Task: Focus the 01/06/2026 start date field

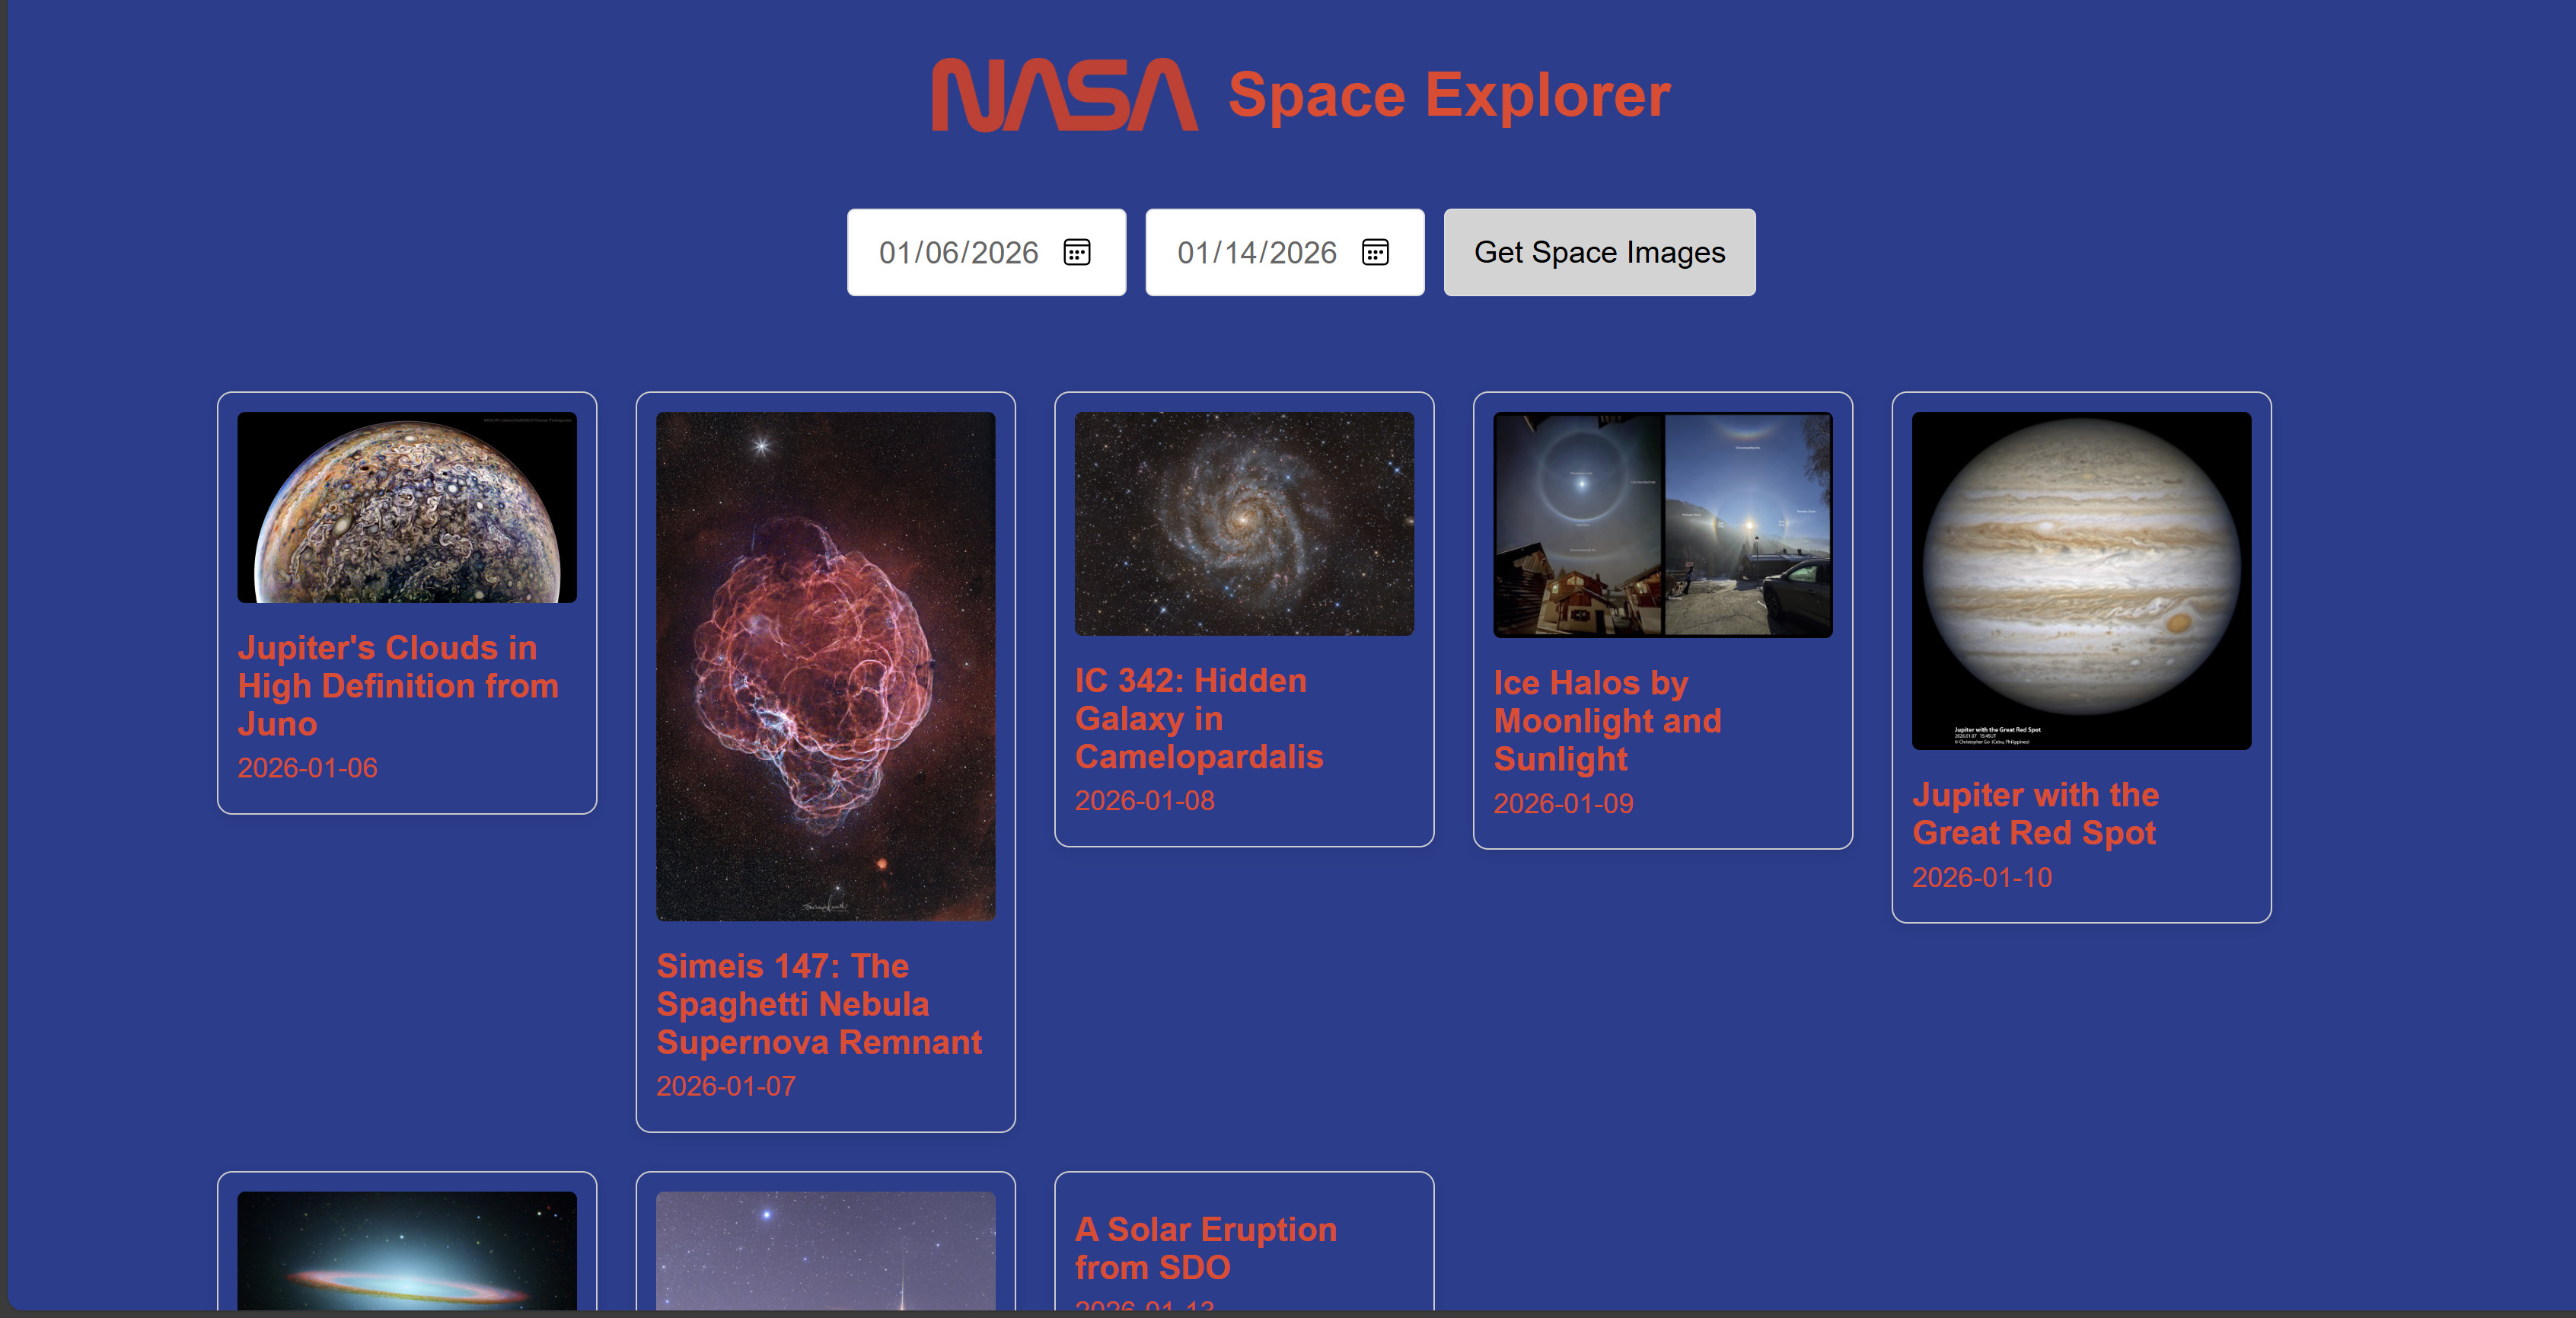Action: point(986,252)
